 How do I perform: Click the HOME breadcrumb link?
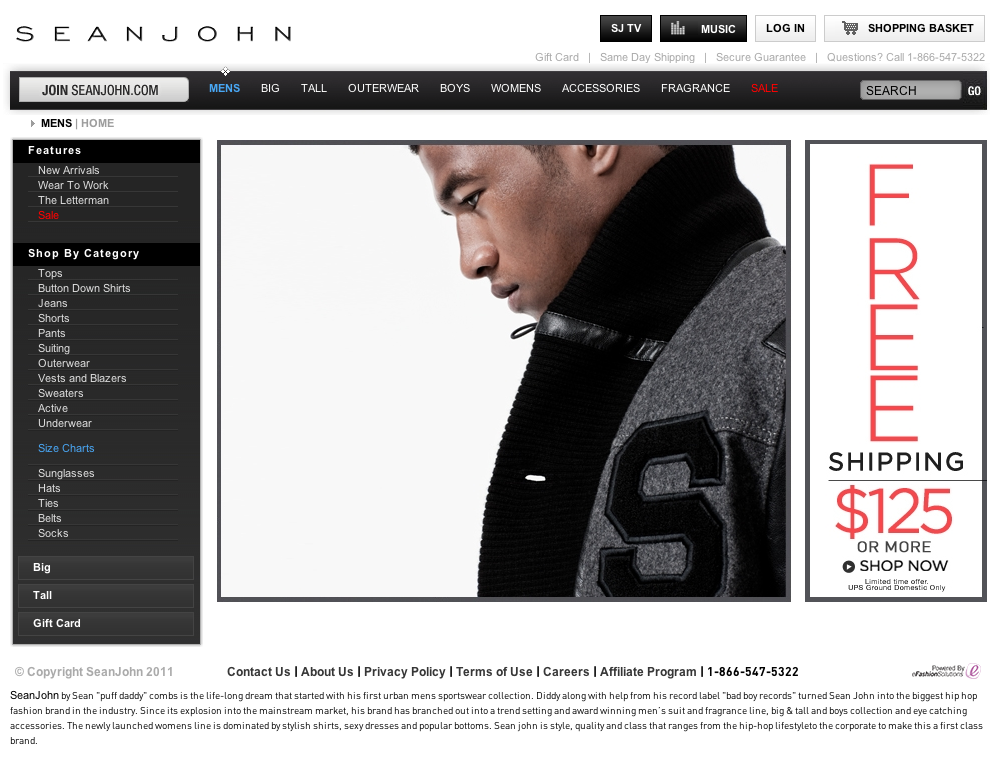coord(97,123)
